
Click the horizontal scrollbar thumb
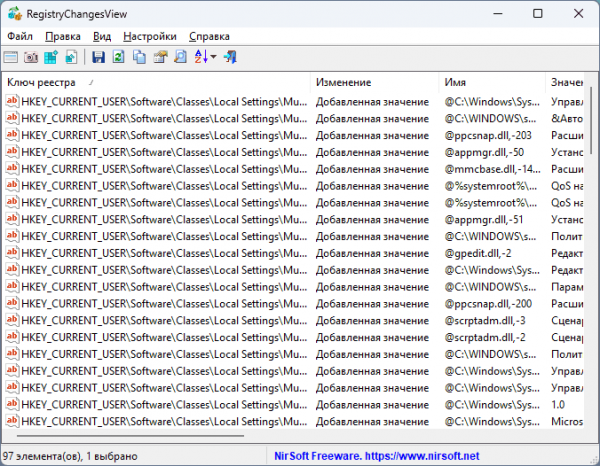(x=130, y=435)
